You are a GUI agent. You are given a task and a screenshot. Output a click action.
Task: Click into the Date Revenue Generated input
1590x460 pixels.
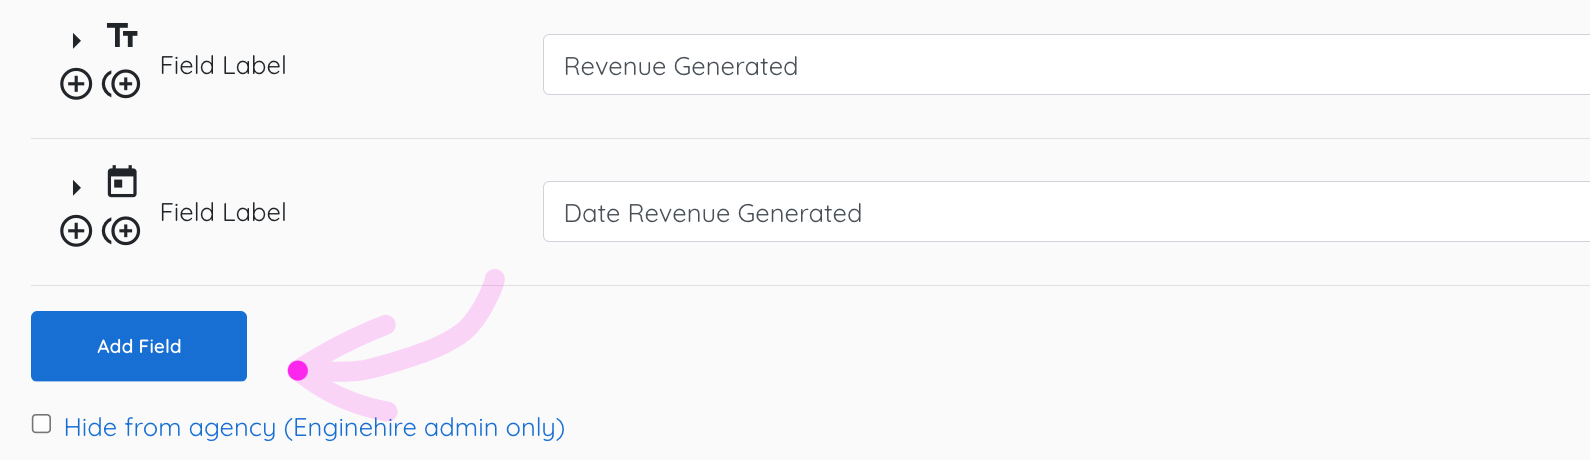[1066, 212]
